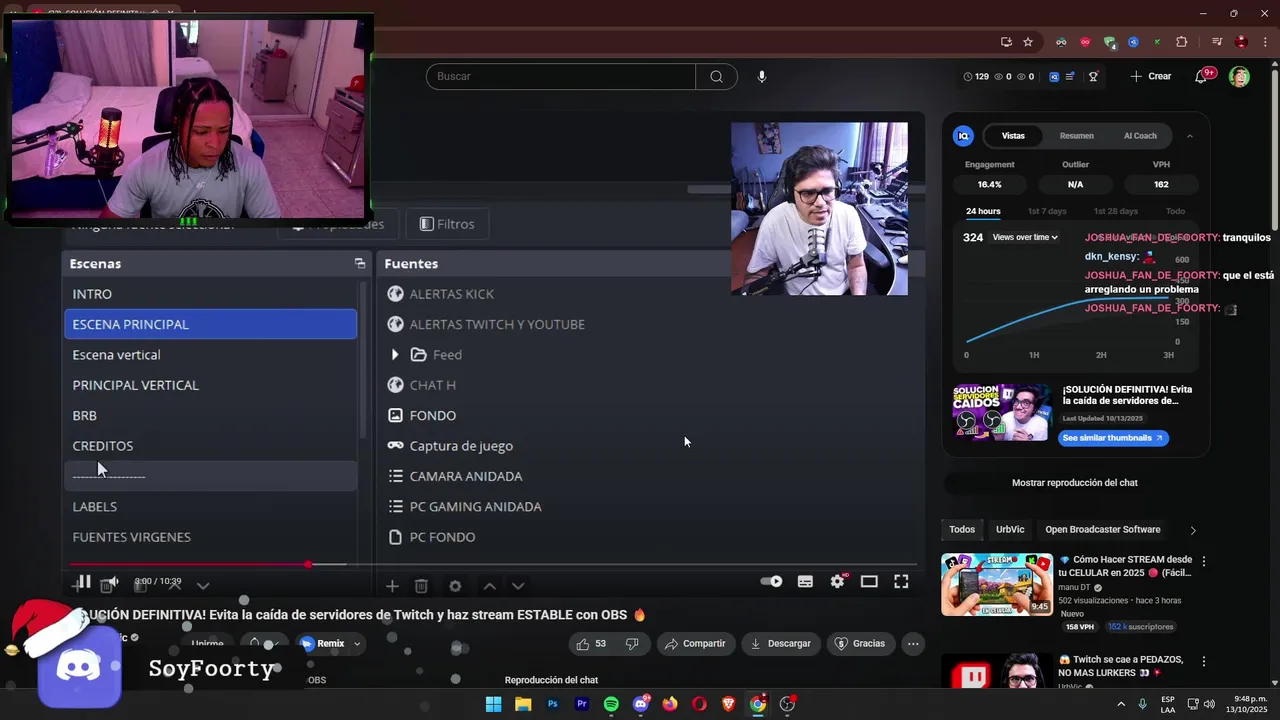
Task: Click the YouTube Buscar search field
Action: pos(561,76)
